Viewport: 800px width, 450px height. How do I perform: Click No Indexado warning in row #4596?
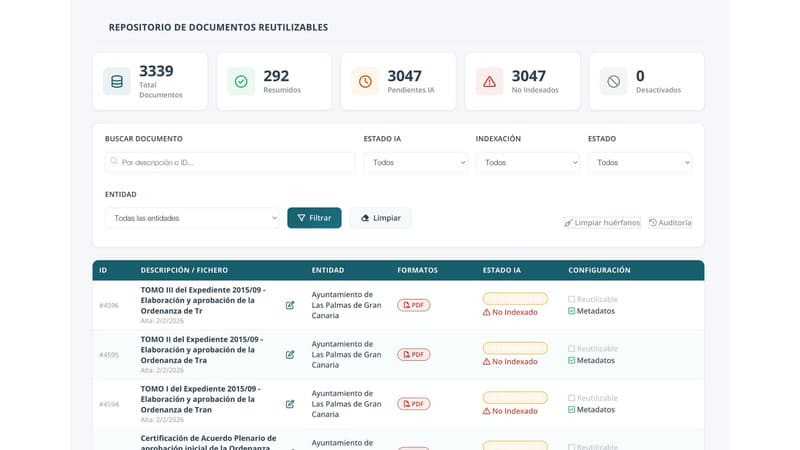pos(510,312)
